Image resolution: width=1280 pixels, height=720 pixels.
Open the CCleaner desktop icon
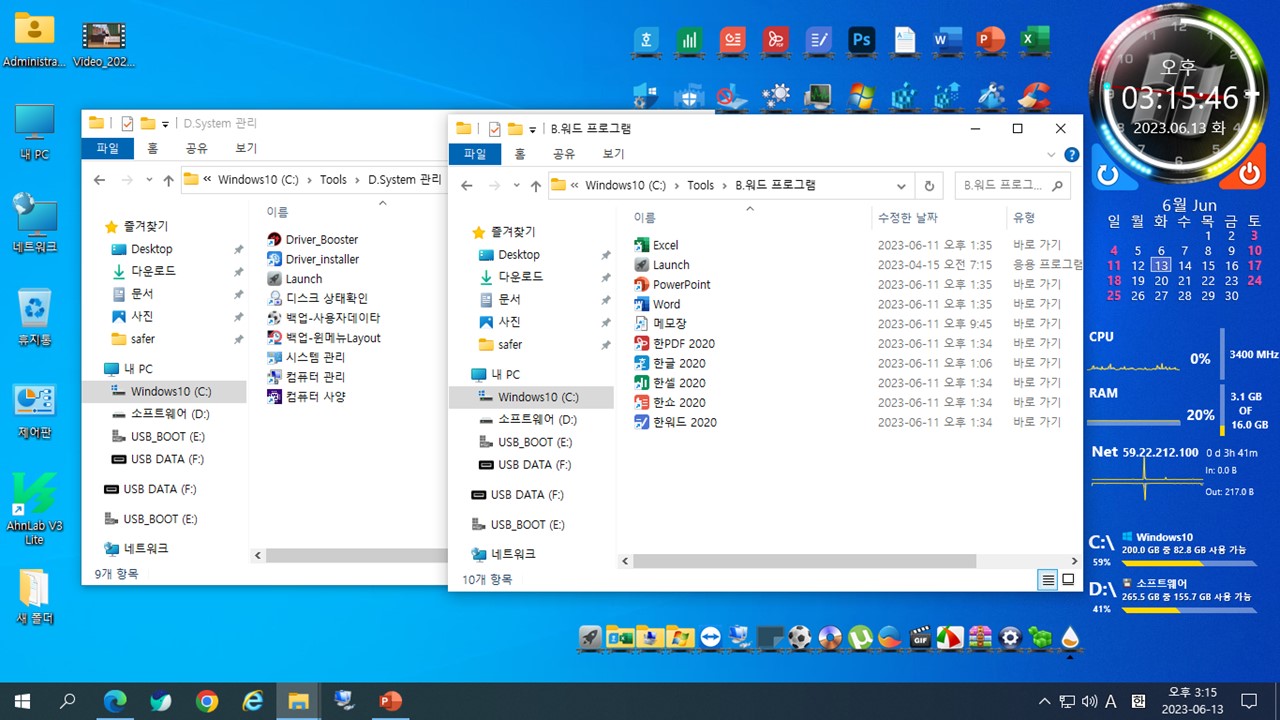1034,96
